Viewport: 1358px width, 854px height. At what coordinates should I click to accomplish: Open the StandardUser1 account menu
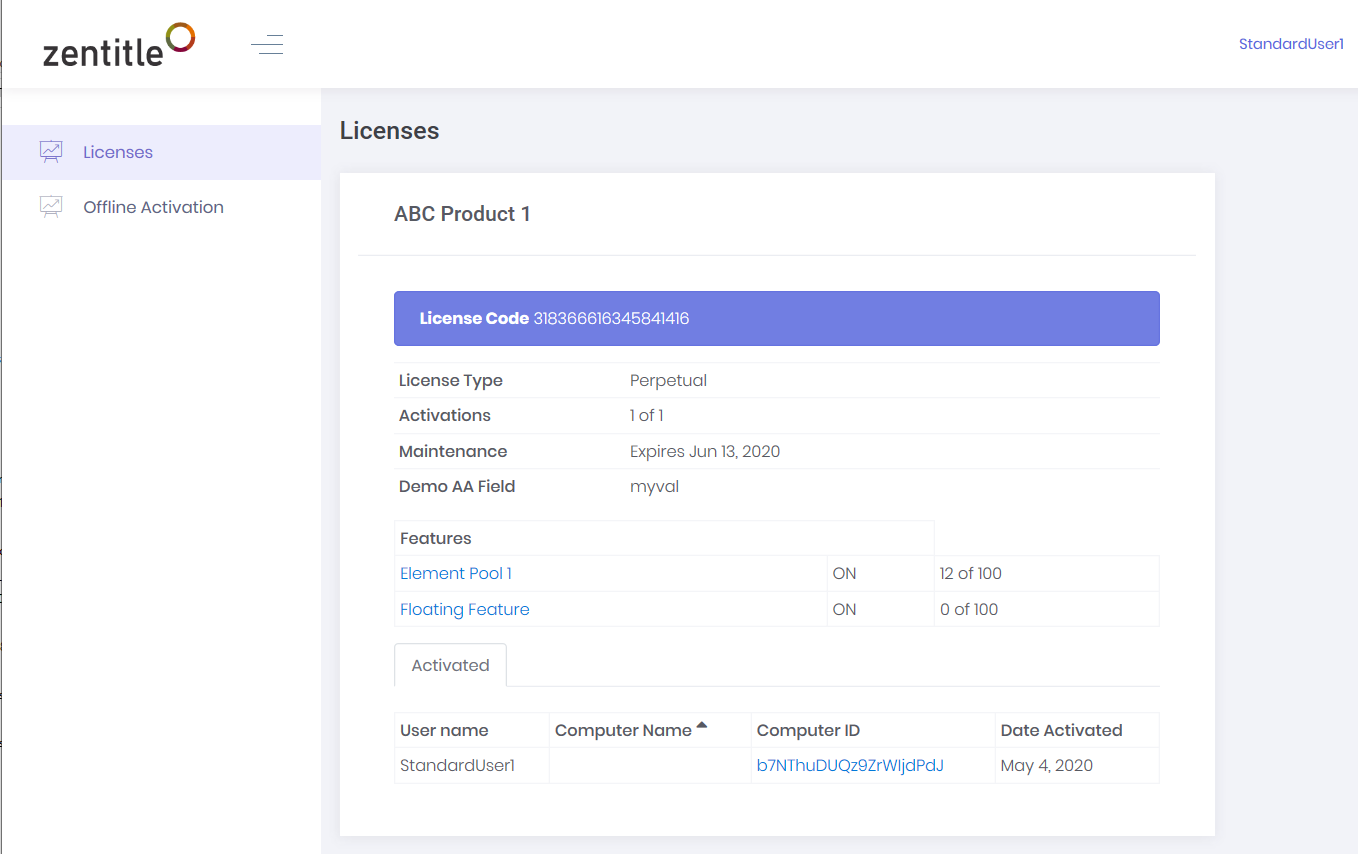coord(1290,44)
